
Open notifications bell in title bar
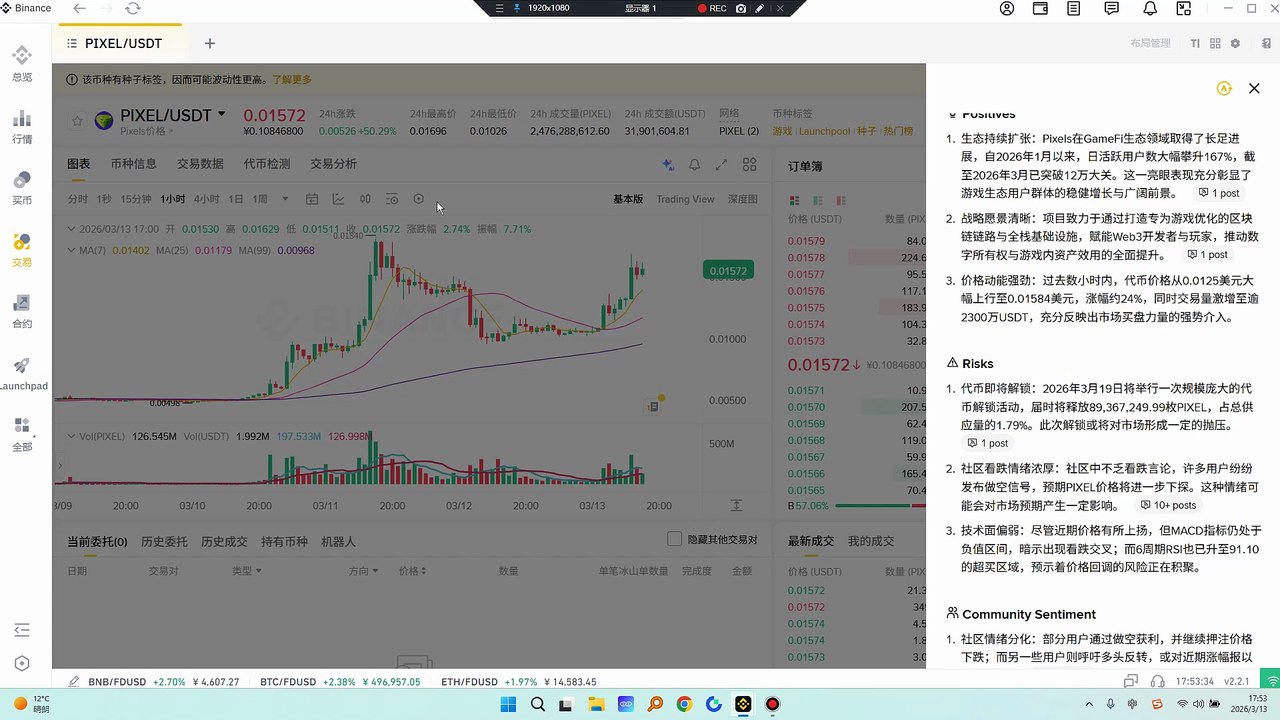tap(1150, 8)
